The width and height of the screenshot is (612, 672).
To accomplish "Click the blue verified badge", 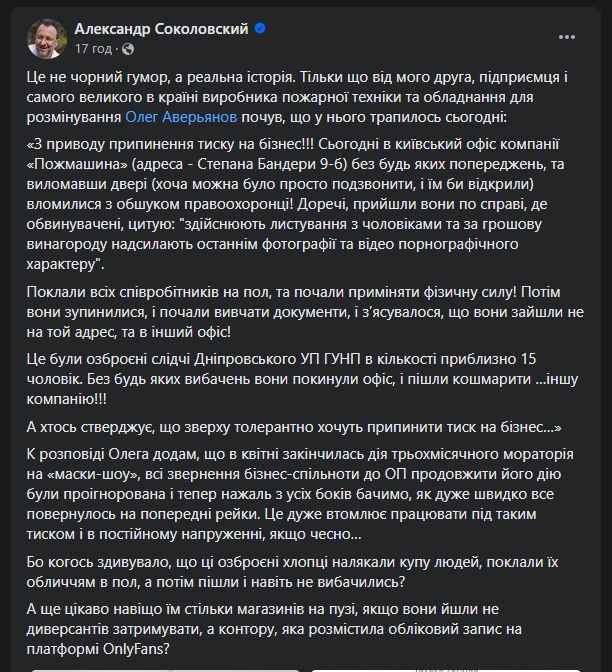I will (x=260, y=30).
